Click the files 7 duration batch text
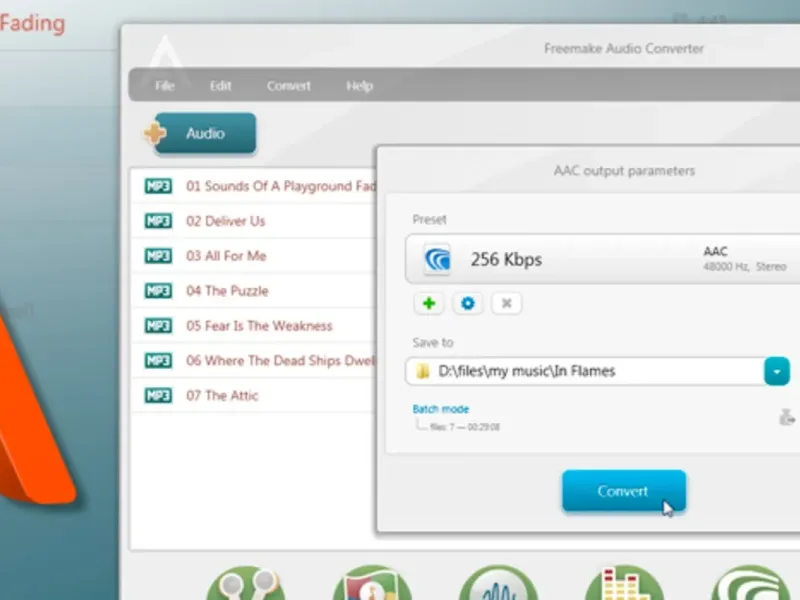Screen dimensions: 800x600 (x=465, y=427)
